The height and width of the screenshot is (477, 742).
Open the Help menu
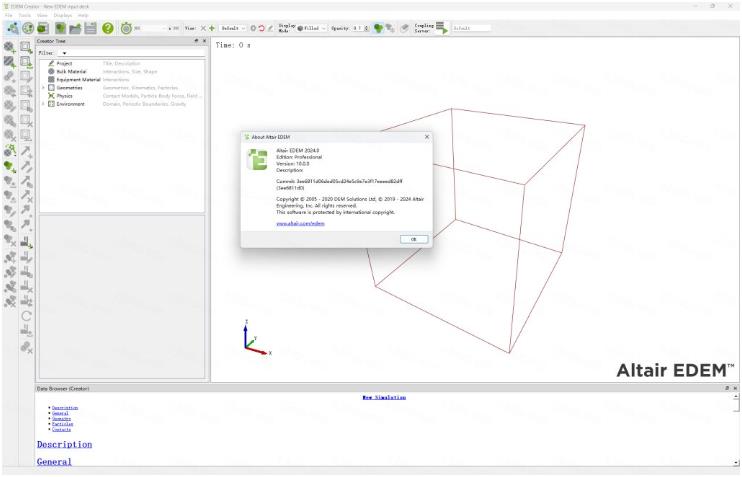pos(83,15)
